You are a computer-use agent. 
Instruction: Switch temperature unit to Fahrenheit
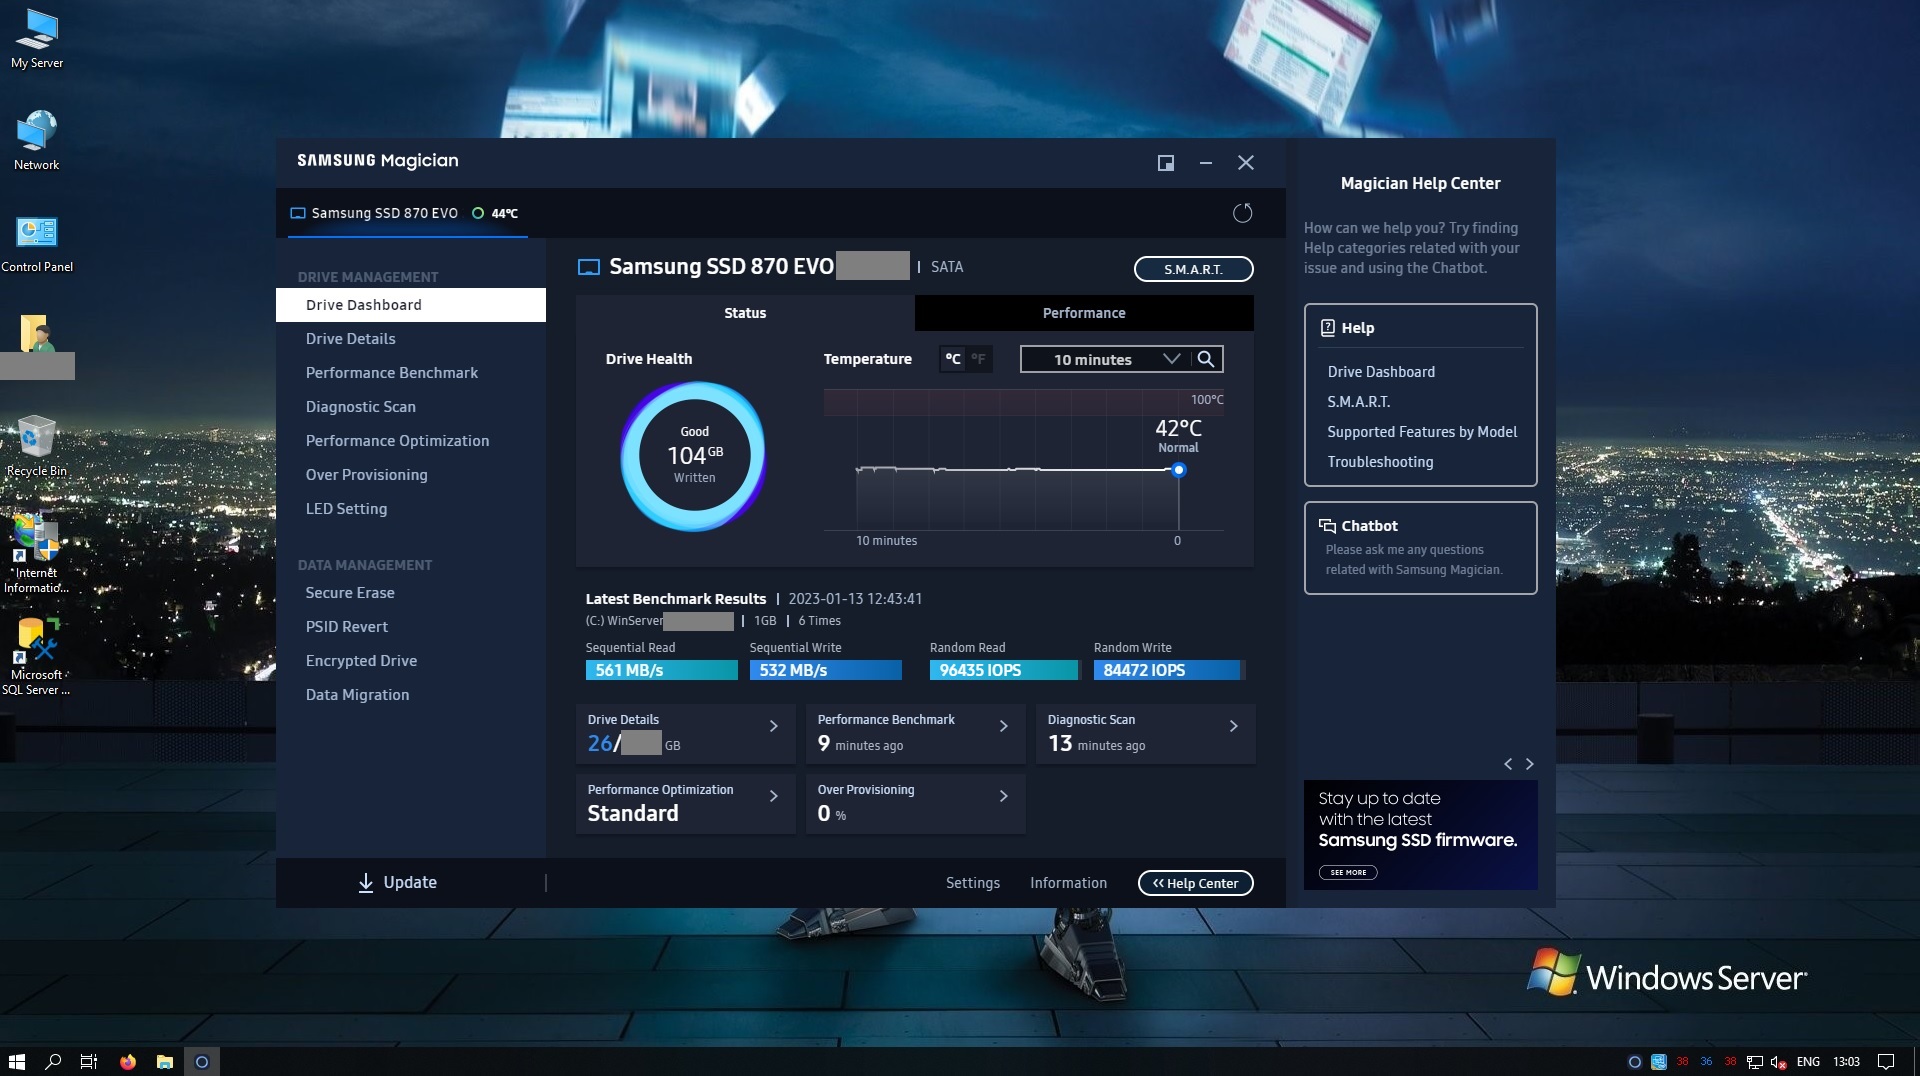(x=978, y=359)
